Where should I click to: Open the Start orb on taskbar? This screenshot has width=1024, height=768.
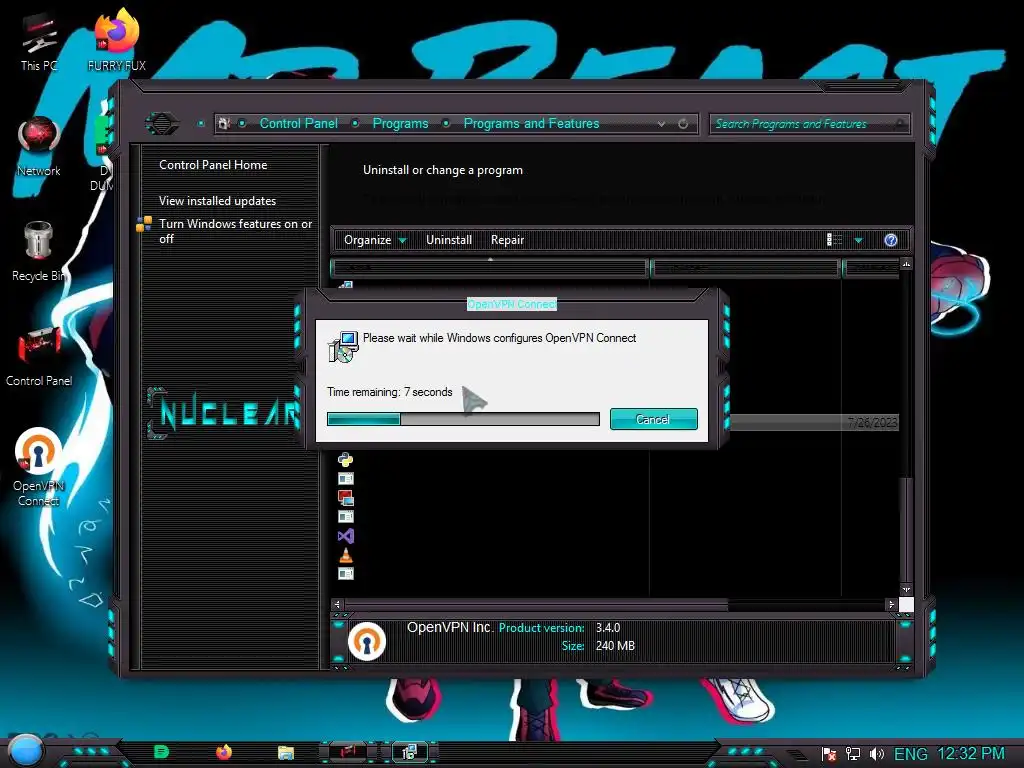click(x=26, y=750)
